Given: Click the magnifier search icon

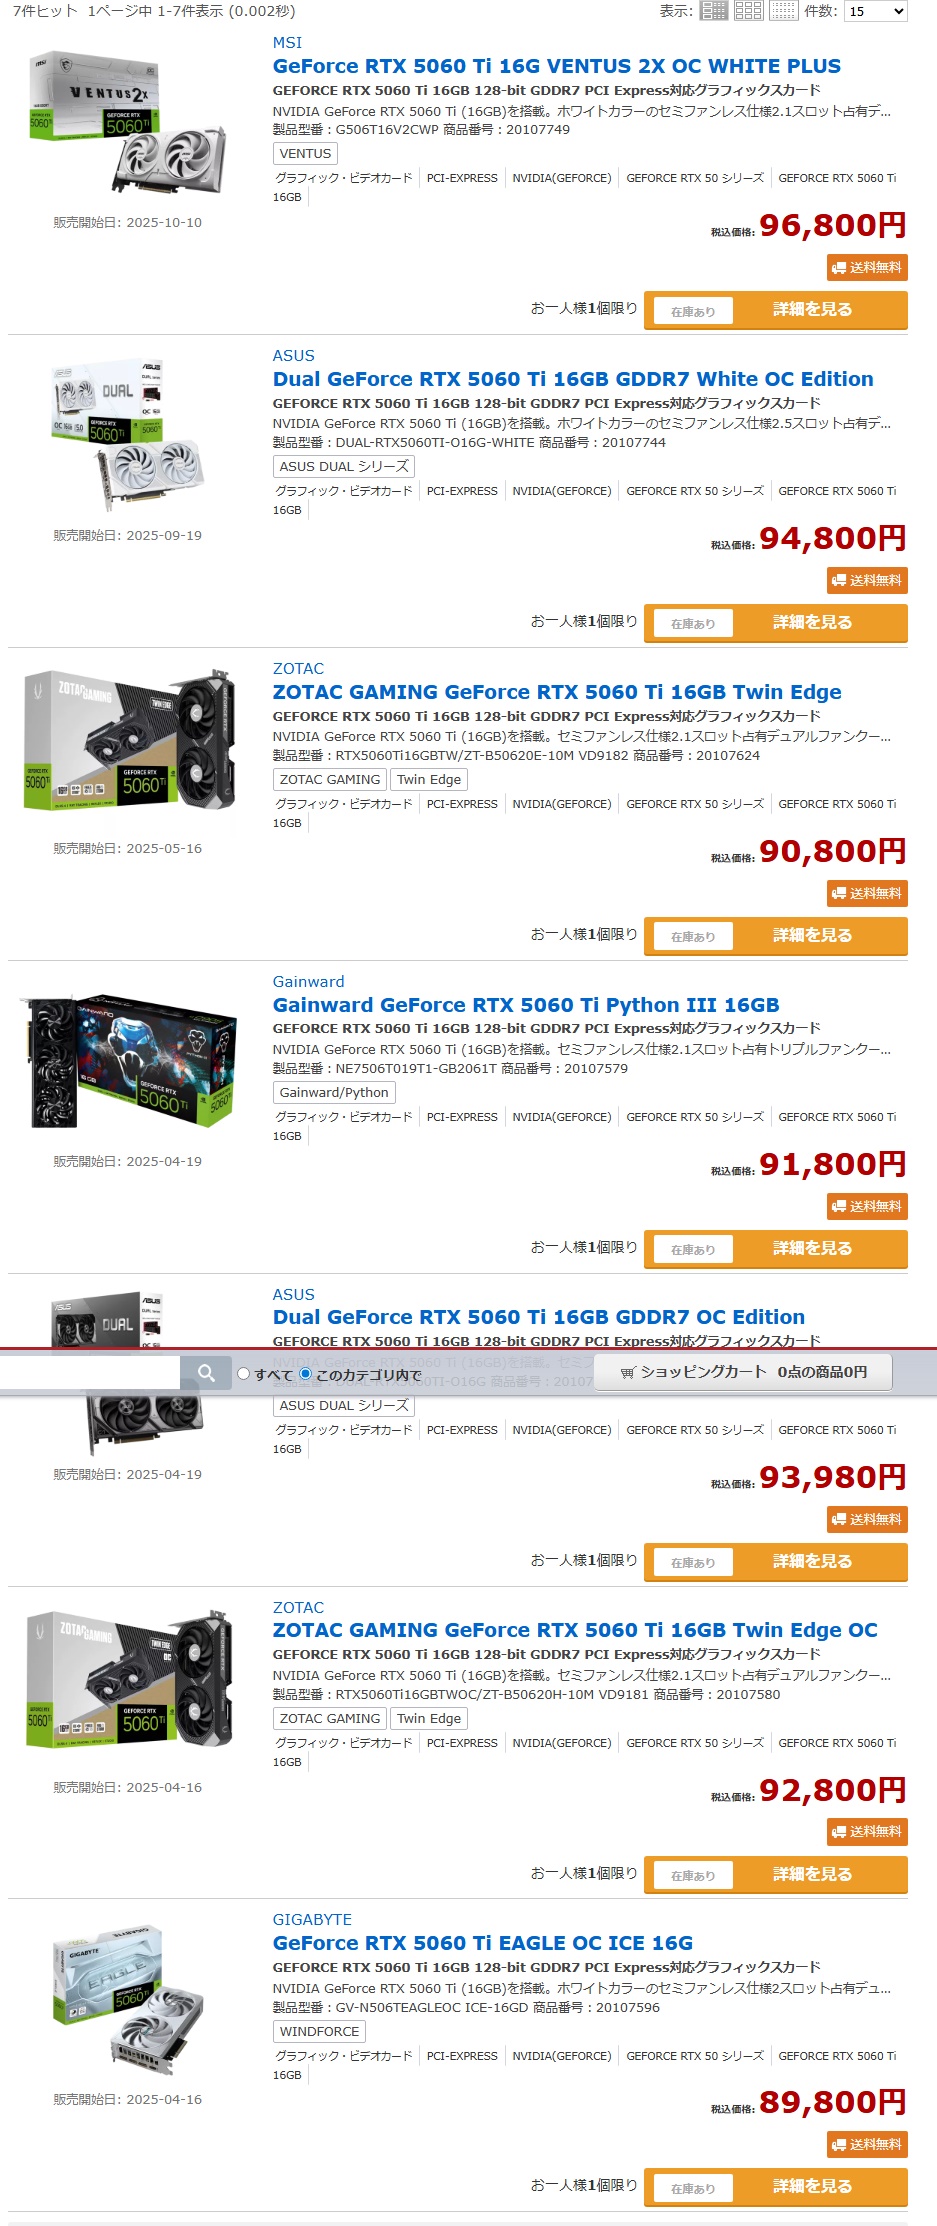Looking at the screenshot, I should pos(206,1373).
